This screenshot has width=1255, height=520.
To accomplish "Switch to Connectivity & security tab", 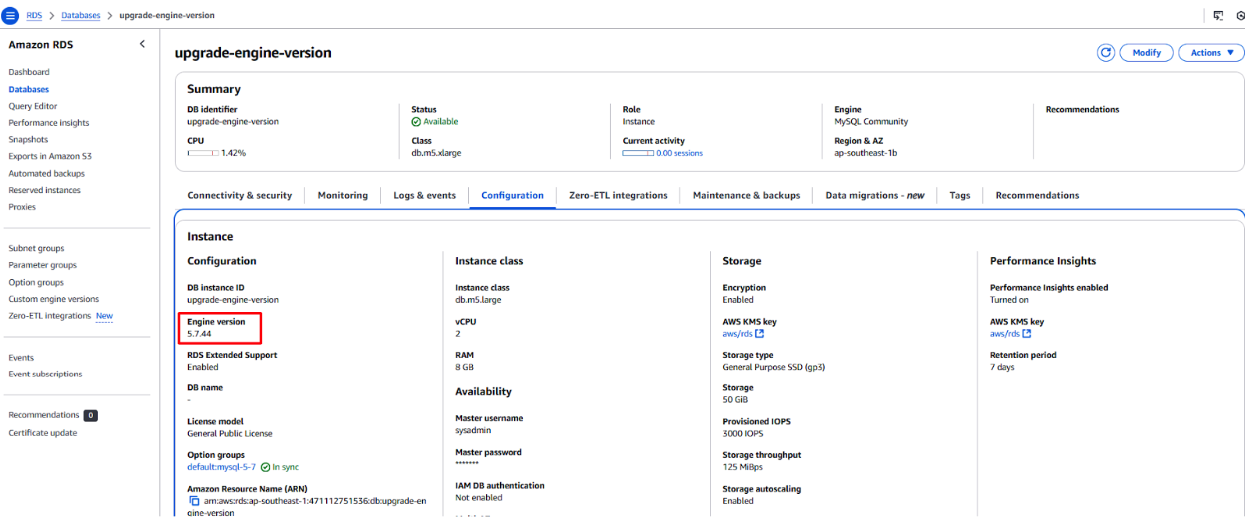I will (240, 195).
